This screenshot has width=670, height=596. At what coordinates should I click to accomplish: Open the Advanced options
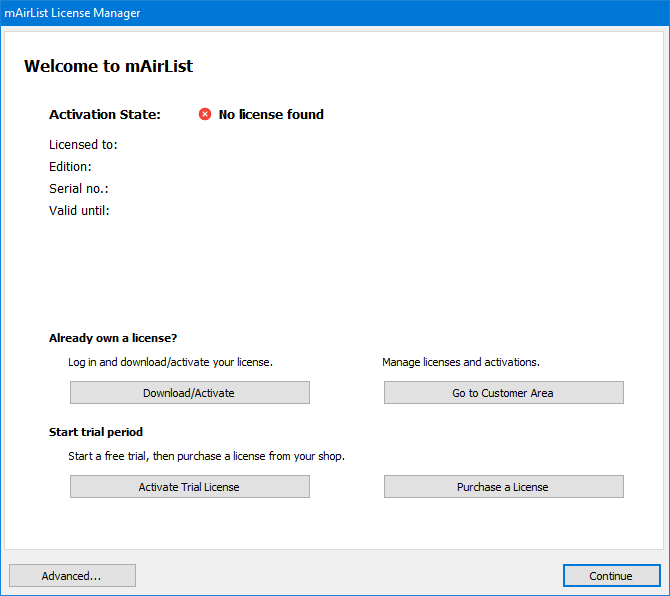(72, 576)
